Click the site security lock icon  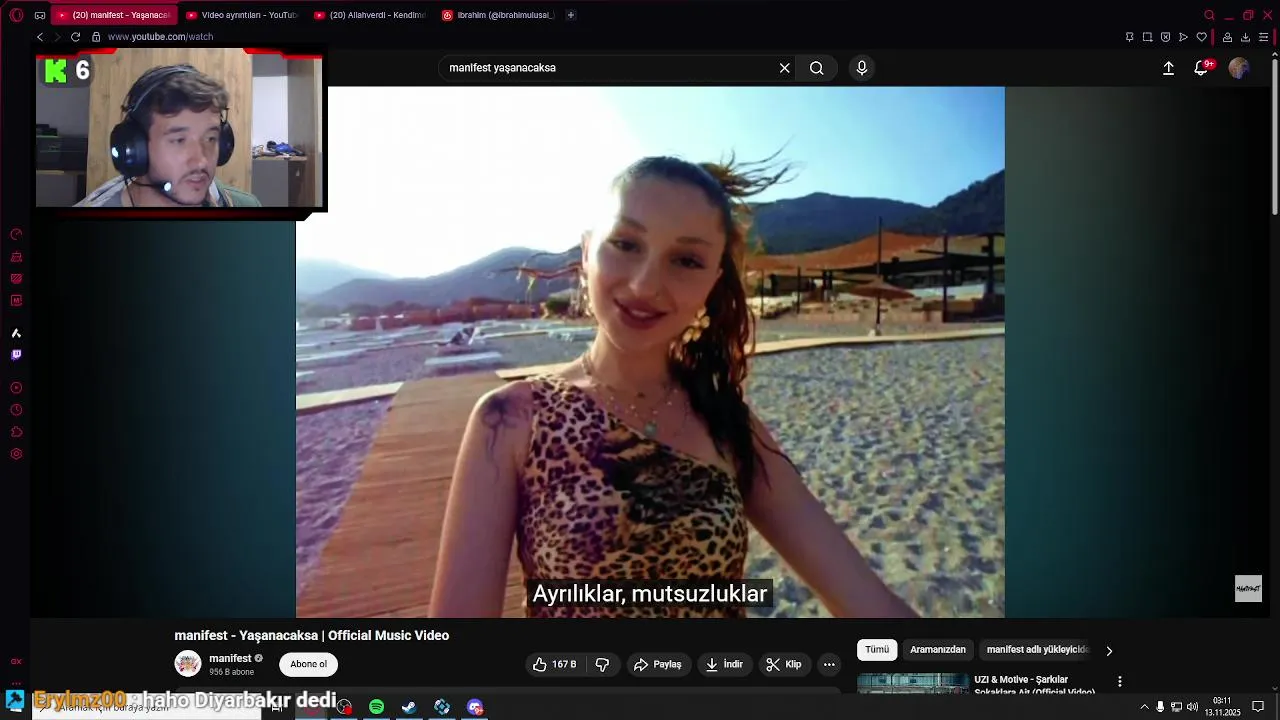tap(96, 37)
